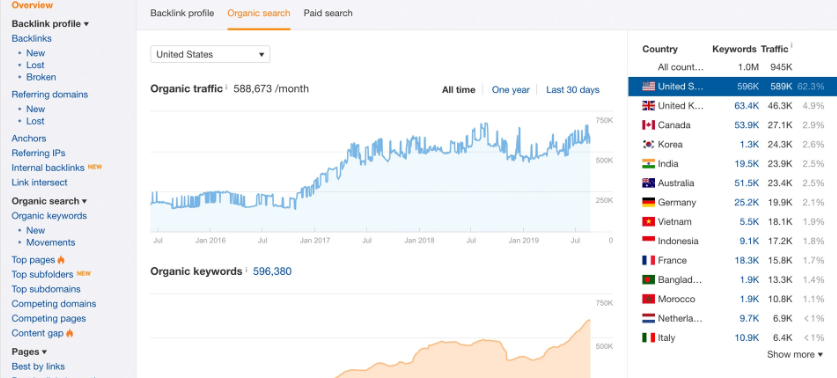Open the 596,380 organic keywords link
The width and height of the screenshot is (837, 378).
[272, 272]
